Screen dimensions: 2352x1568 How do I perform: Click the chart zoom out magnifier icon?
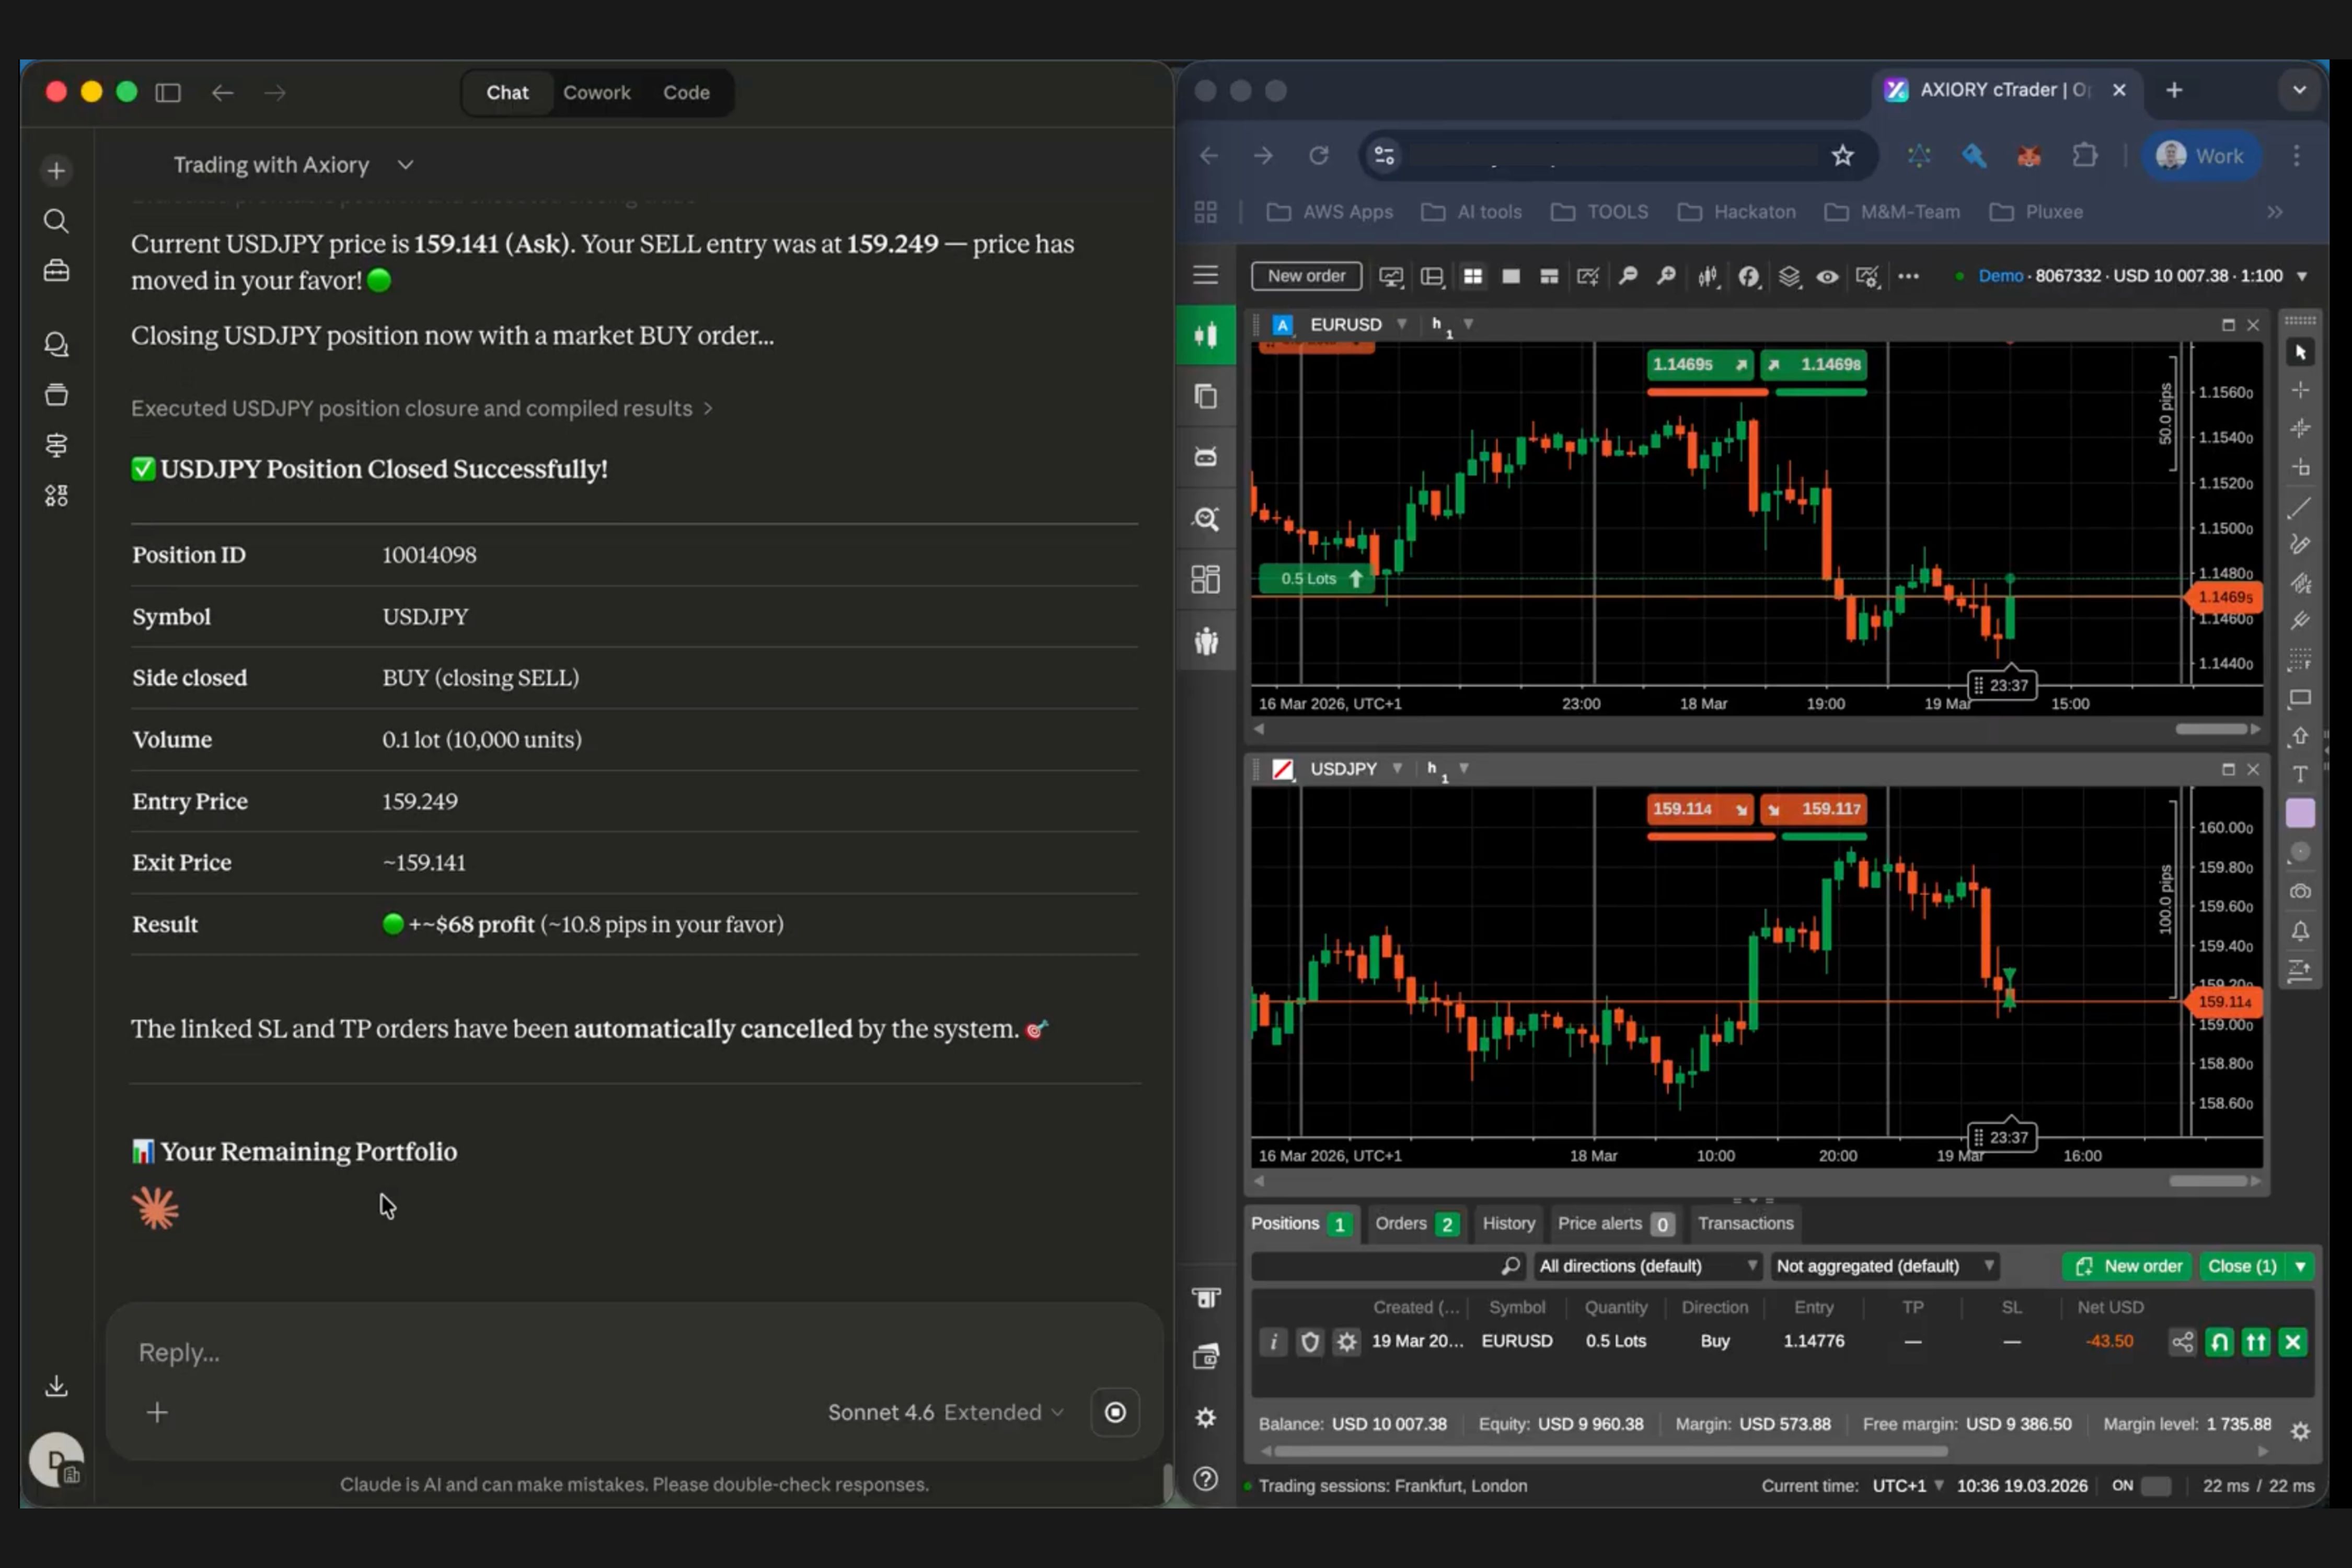tap(1628, 276)
